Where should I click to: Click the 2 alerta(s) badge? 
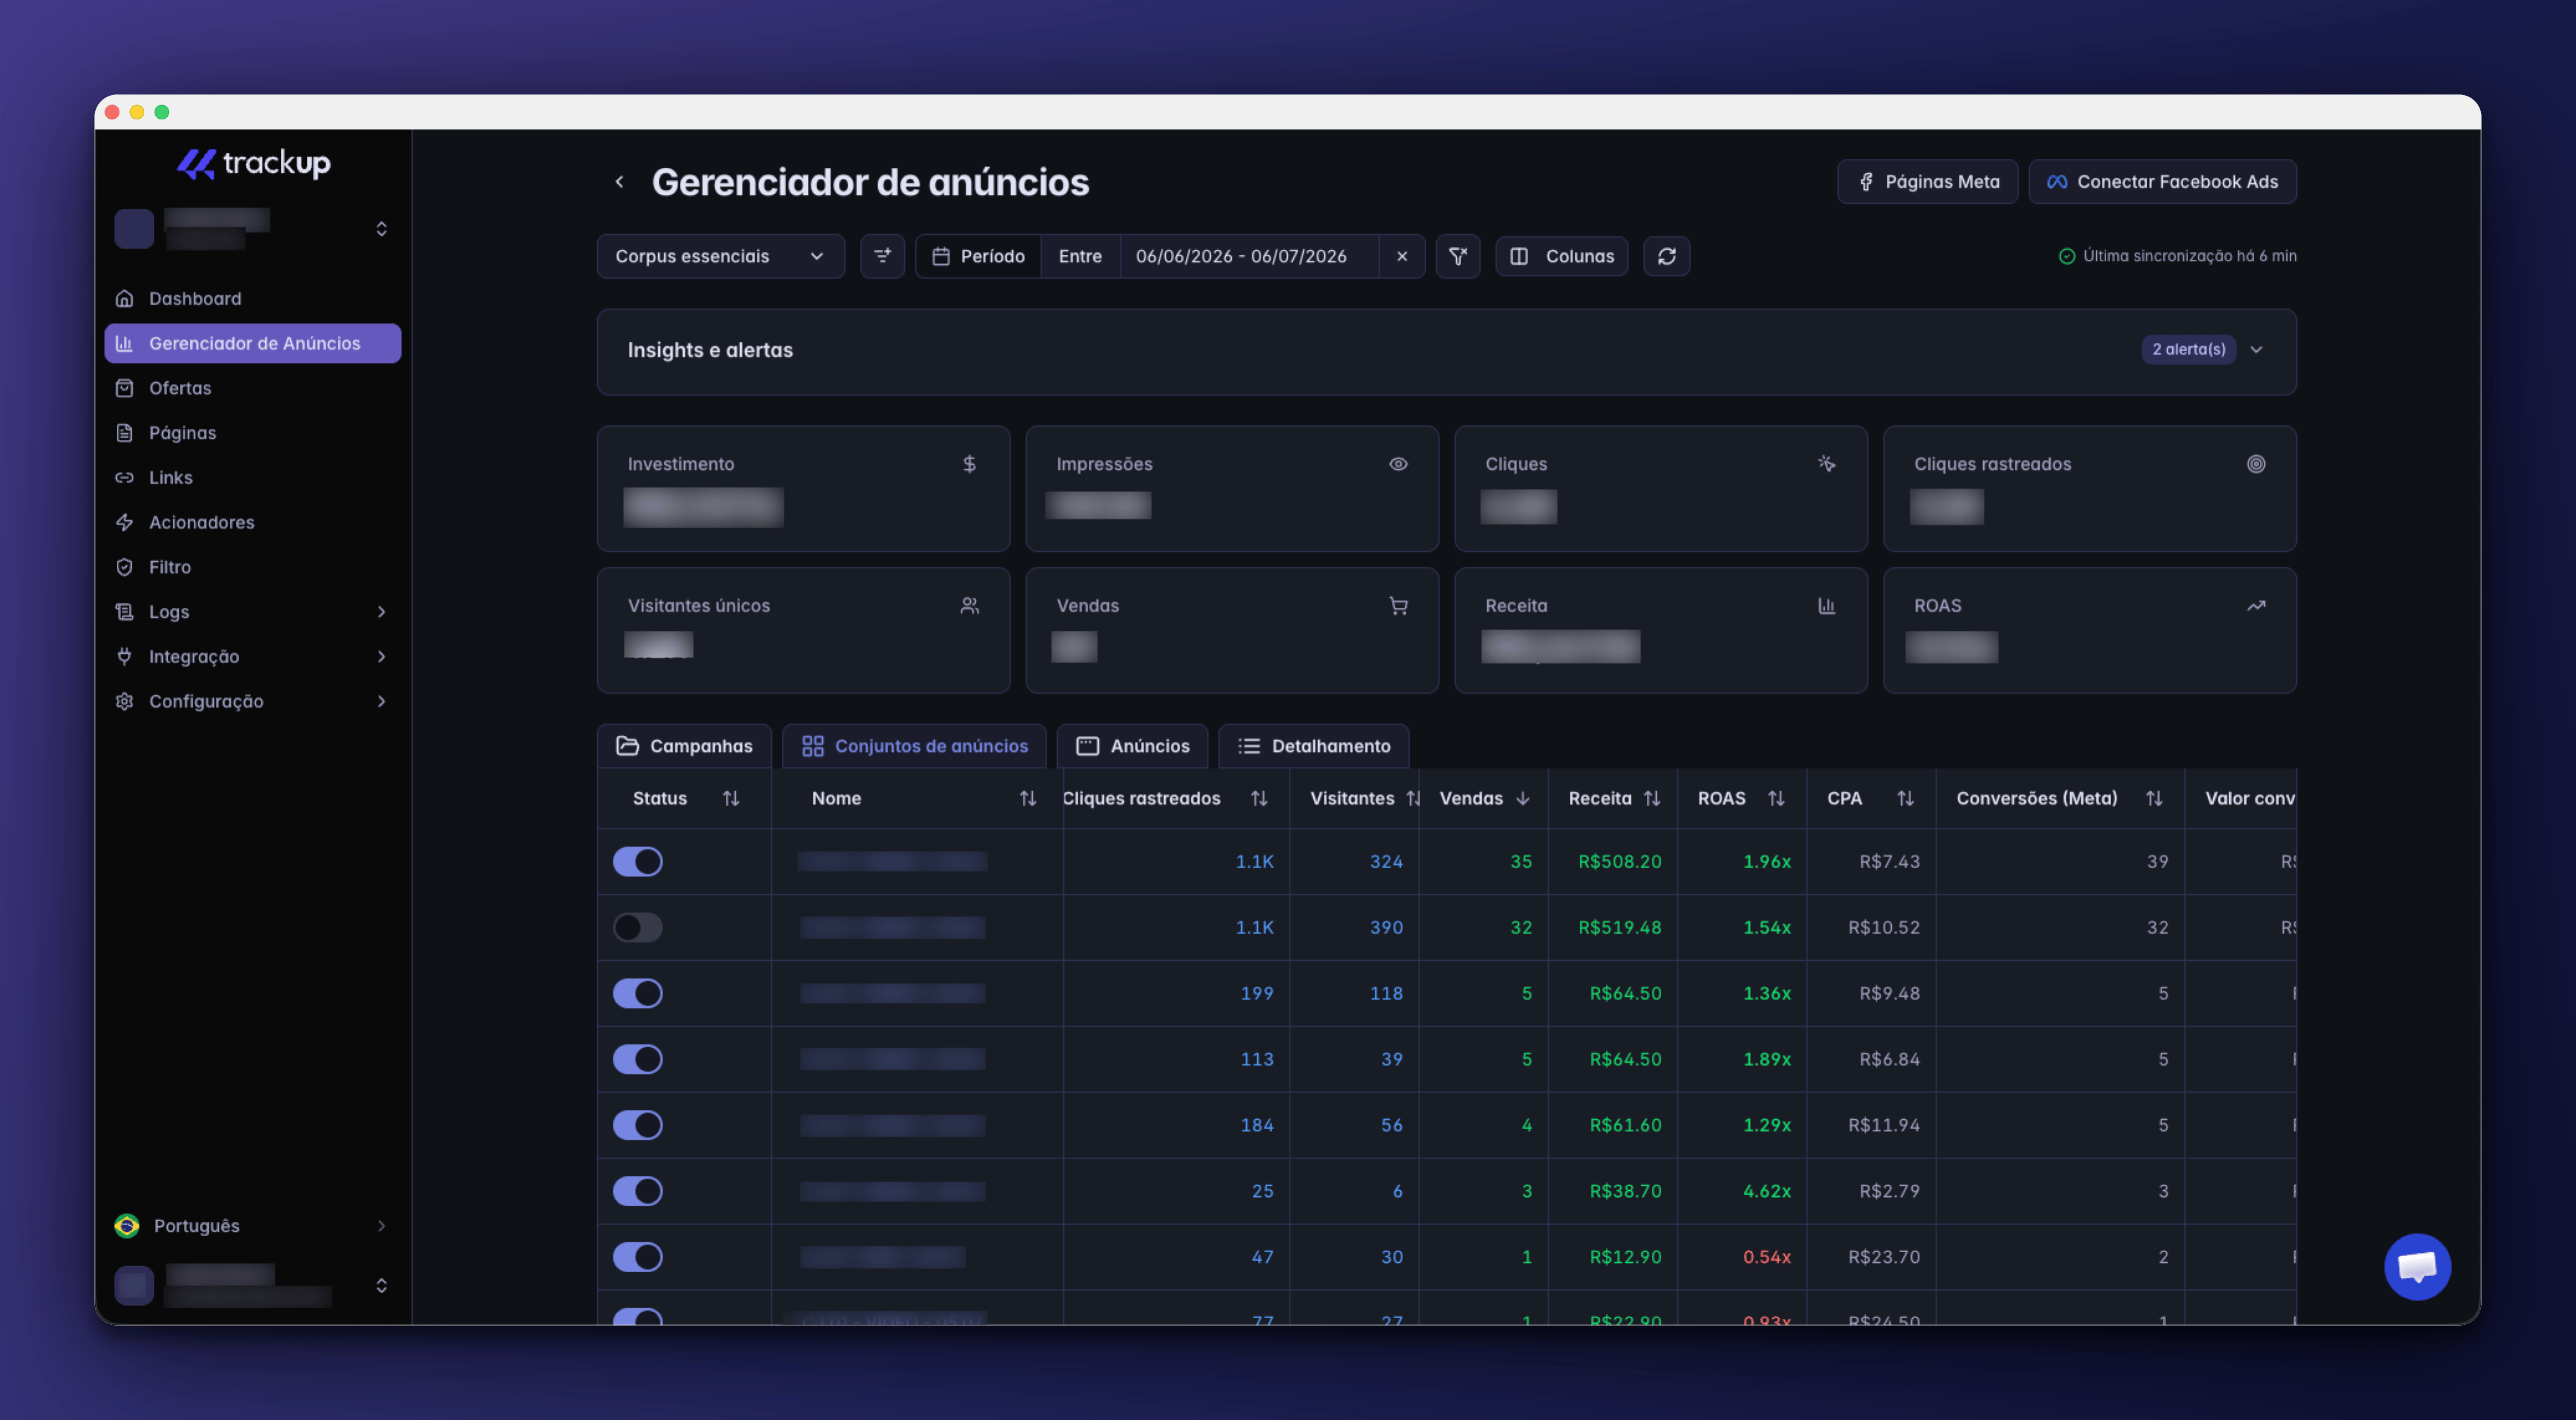tap(2188, 350)
